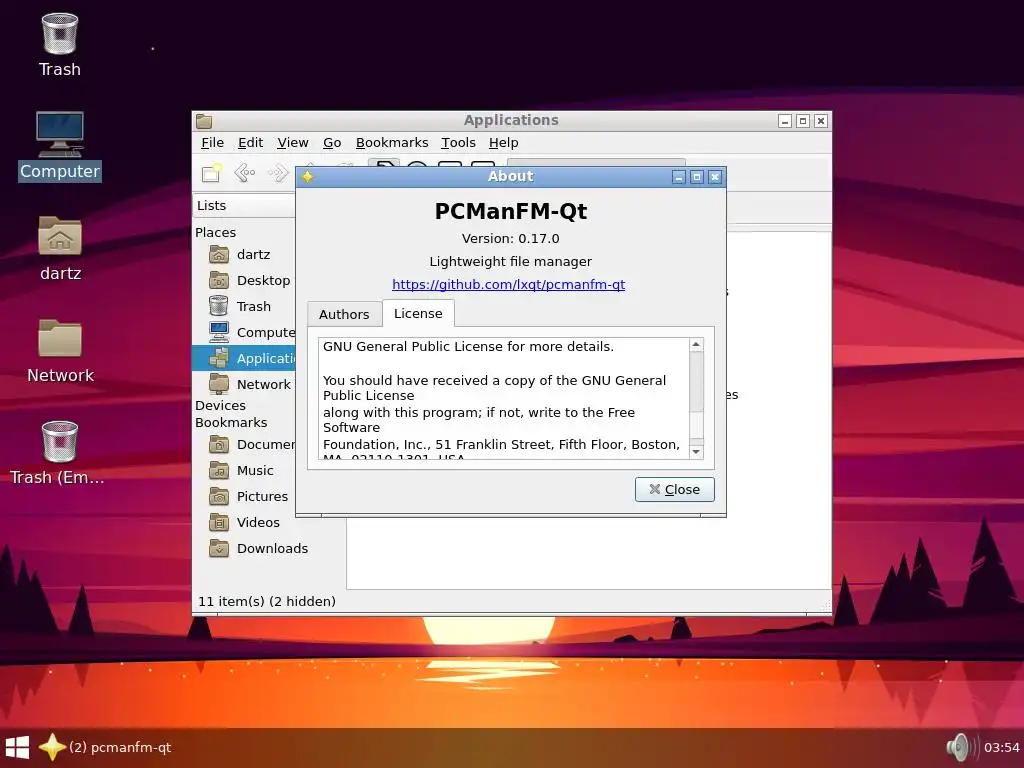Close the About dialog with Close button
Viewport: 1024px width, 768px height.
[x=675, y=490]
